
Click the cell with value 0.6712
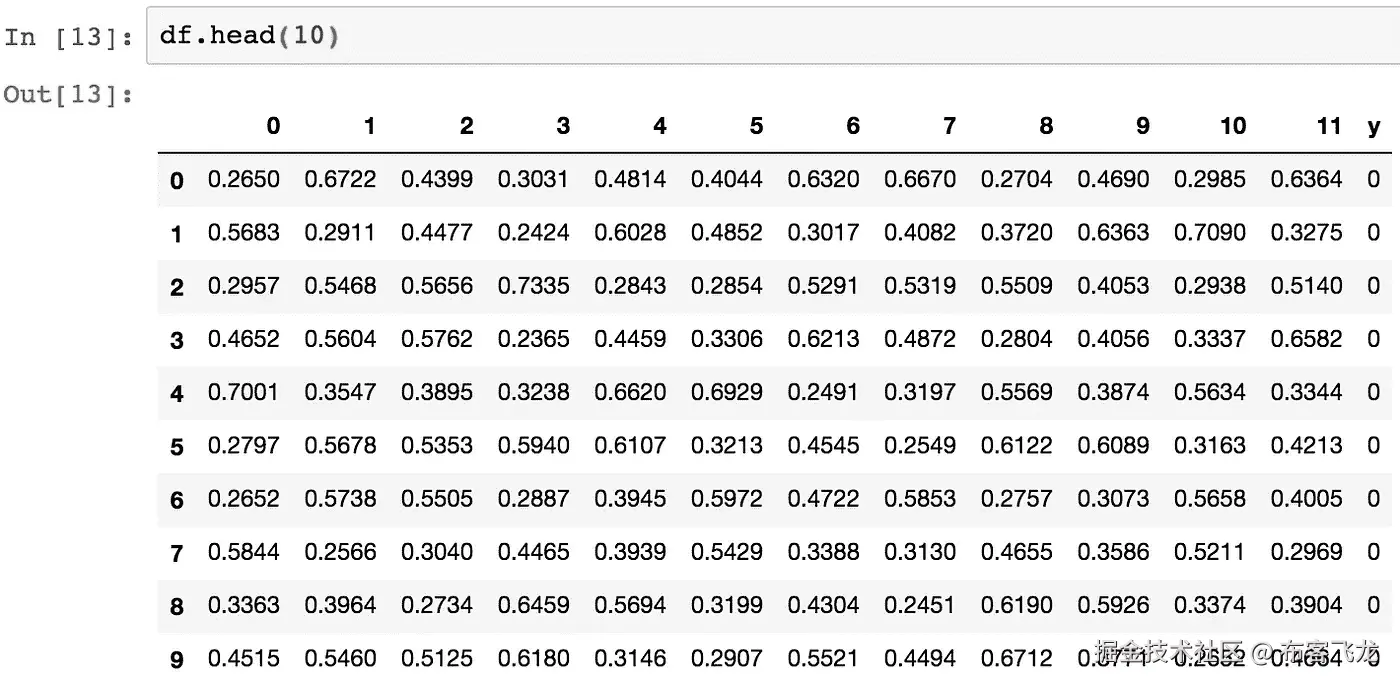1016,658
